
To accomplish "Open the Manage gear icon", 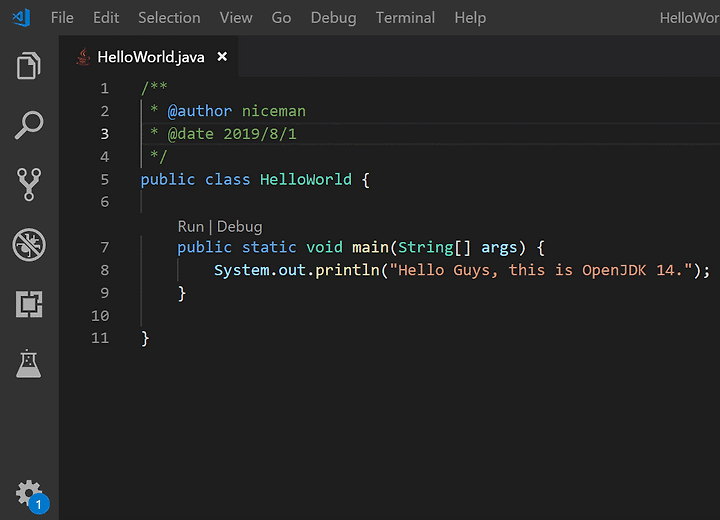I will tap(29, 493).
